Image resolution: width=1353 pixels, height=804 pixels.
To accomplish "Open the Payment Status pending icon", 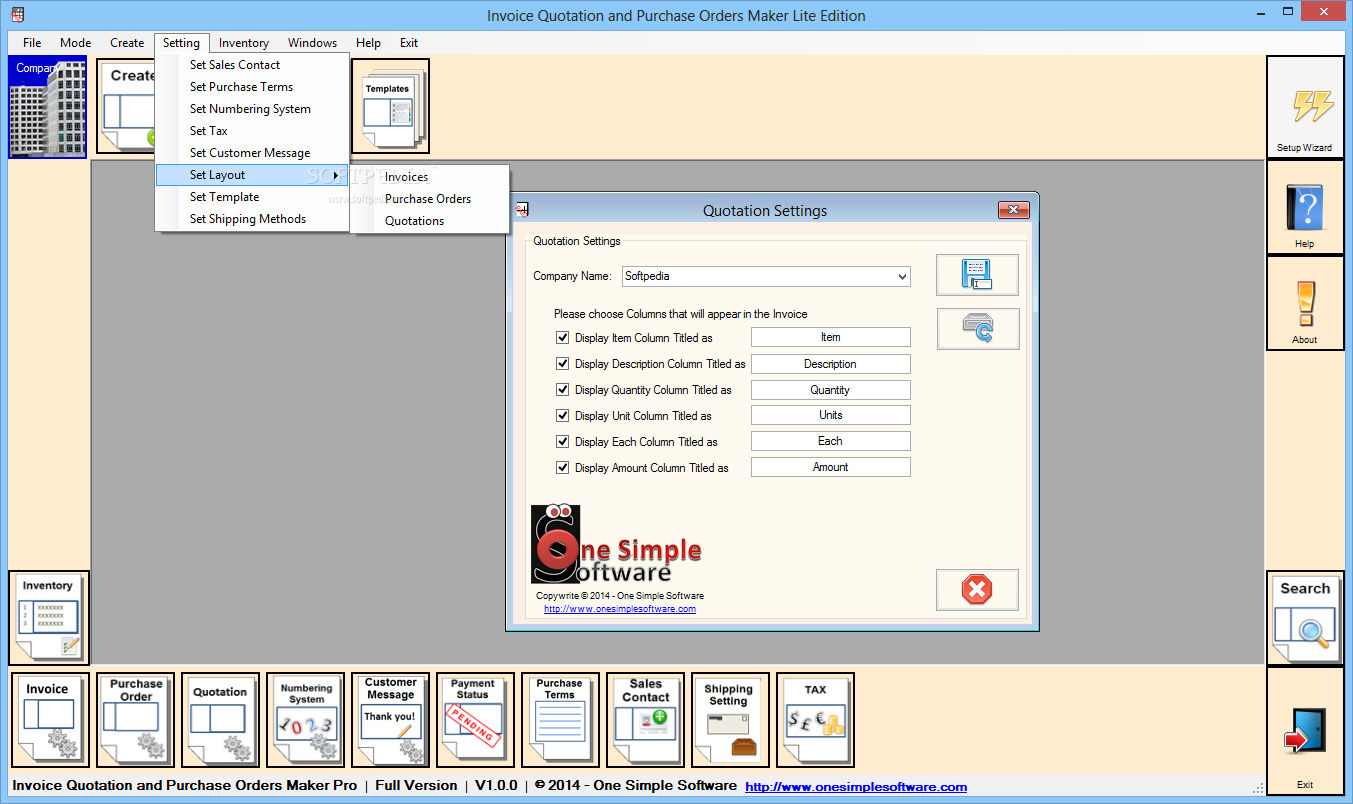I will click(474, 720).
